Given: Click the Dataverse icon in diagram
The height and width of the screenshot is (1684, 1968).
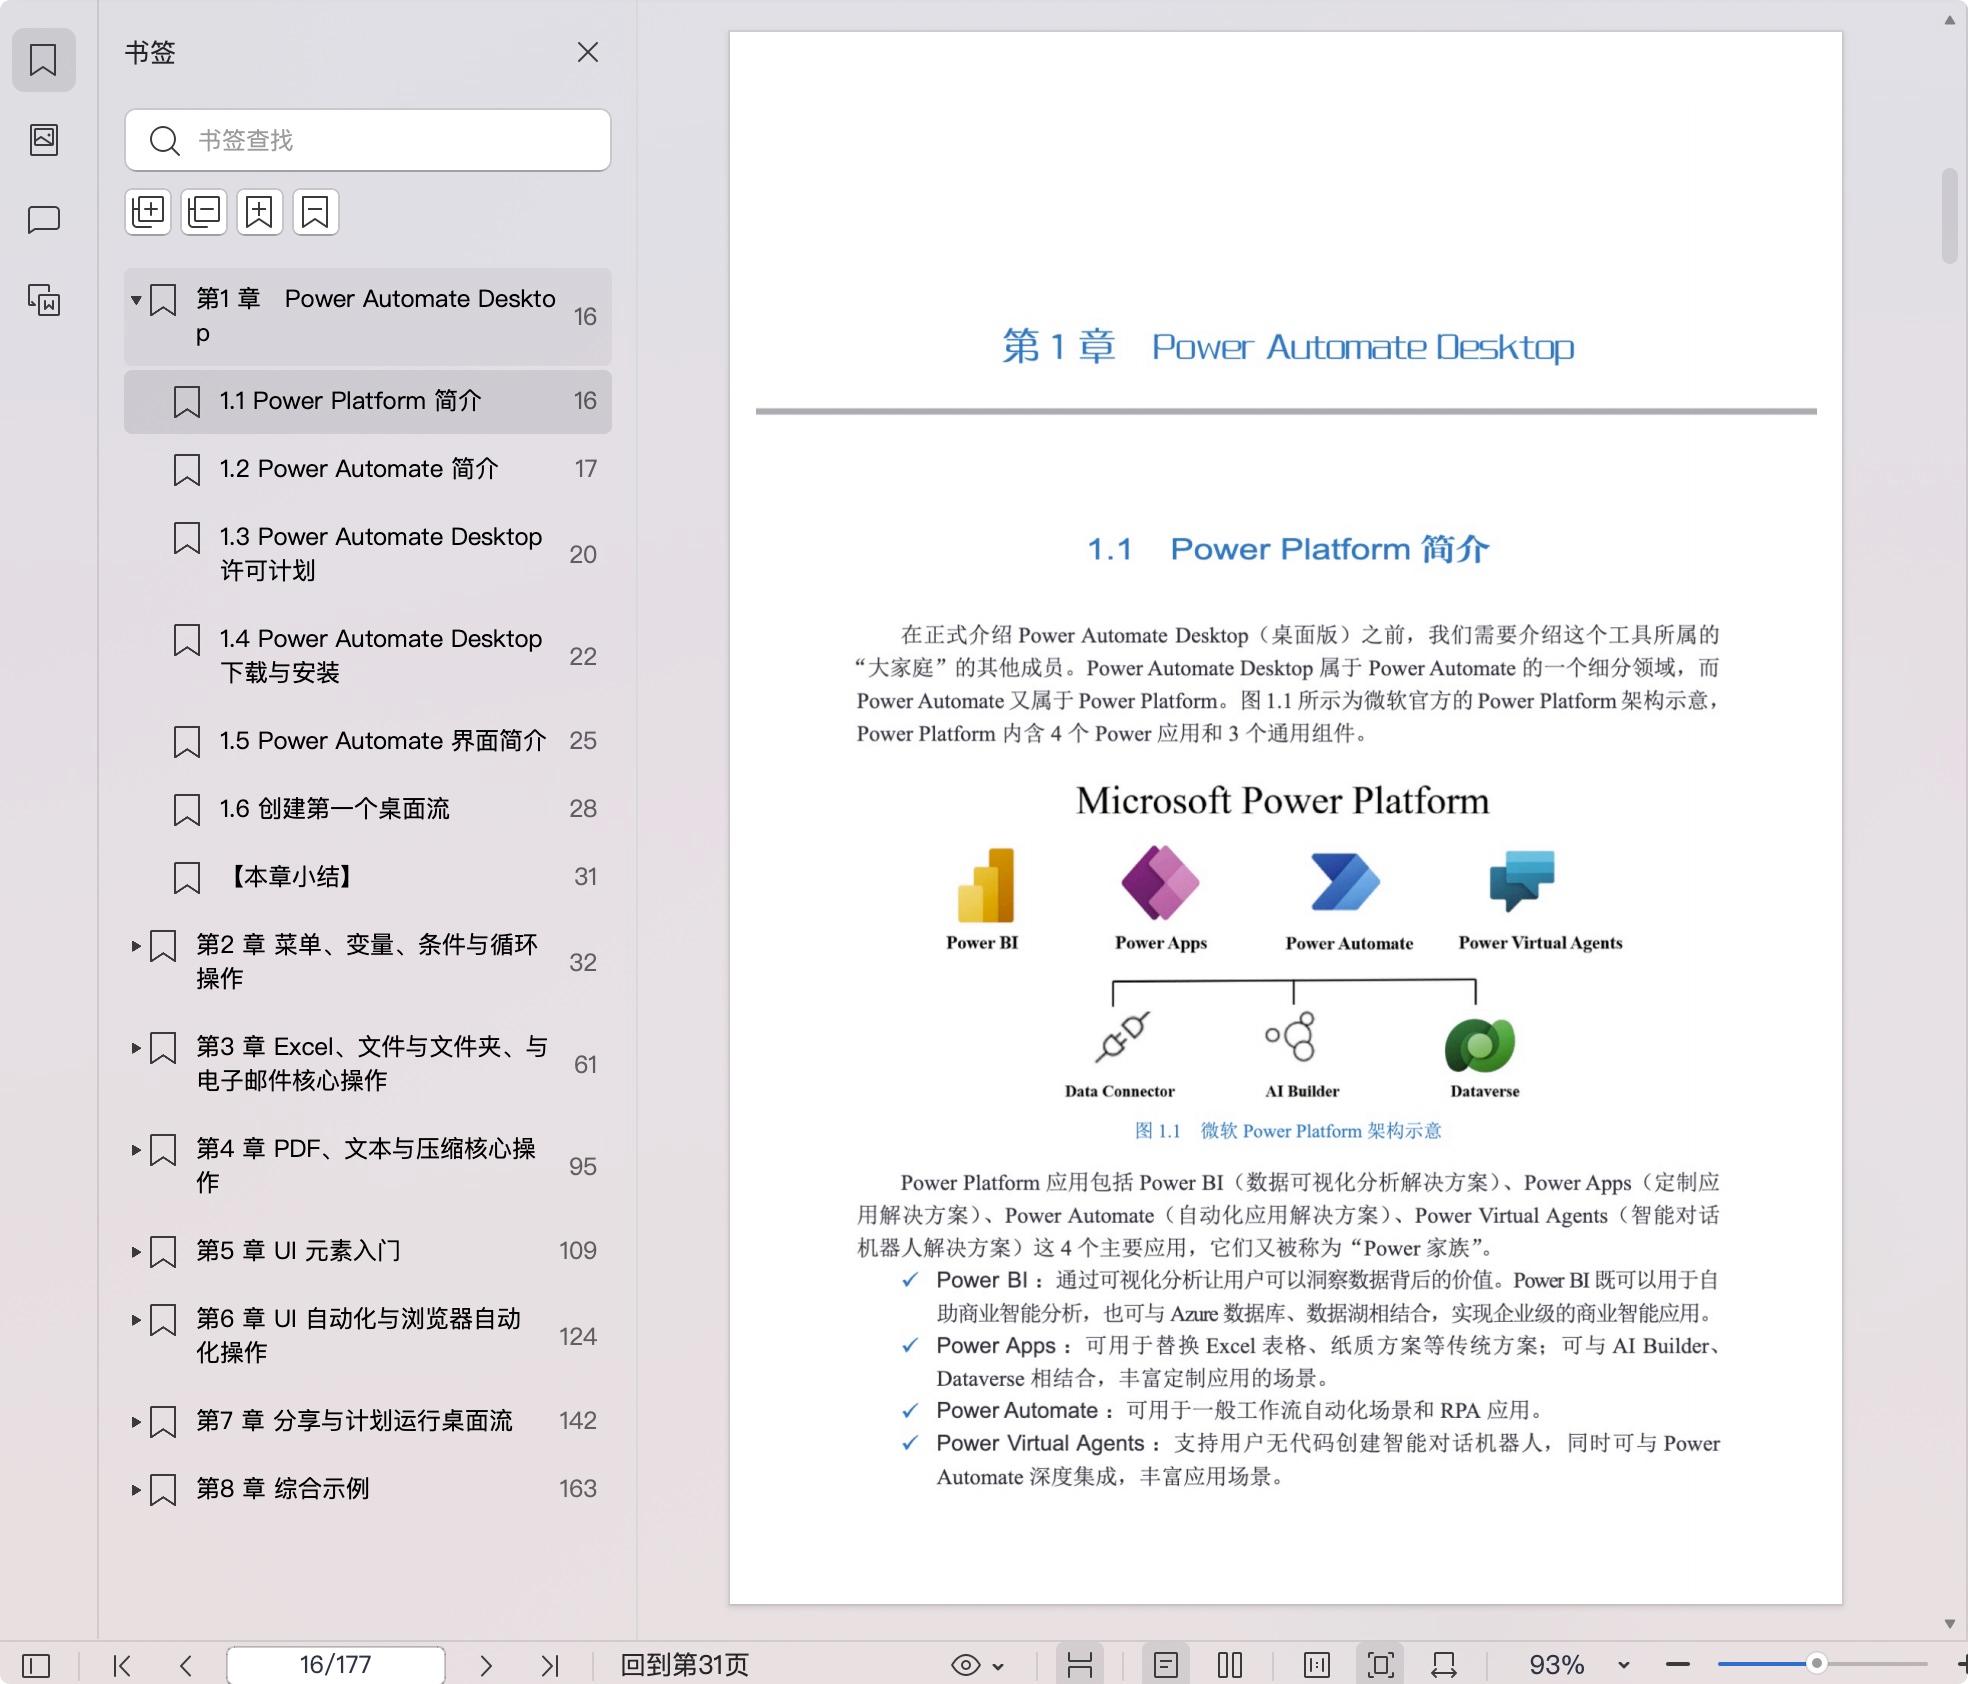Looking at the screenshot, I should (1480, 1046).
